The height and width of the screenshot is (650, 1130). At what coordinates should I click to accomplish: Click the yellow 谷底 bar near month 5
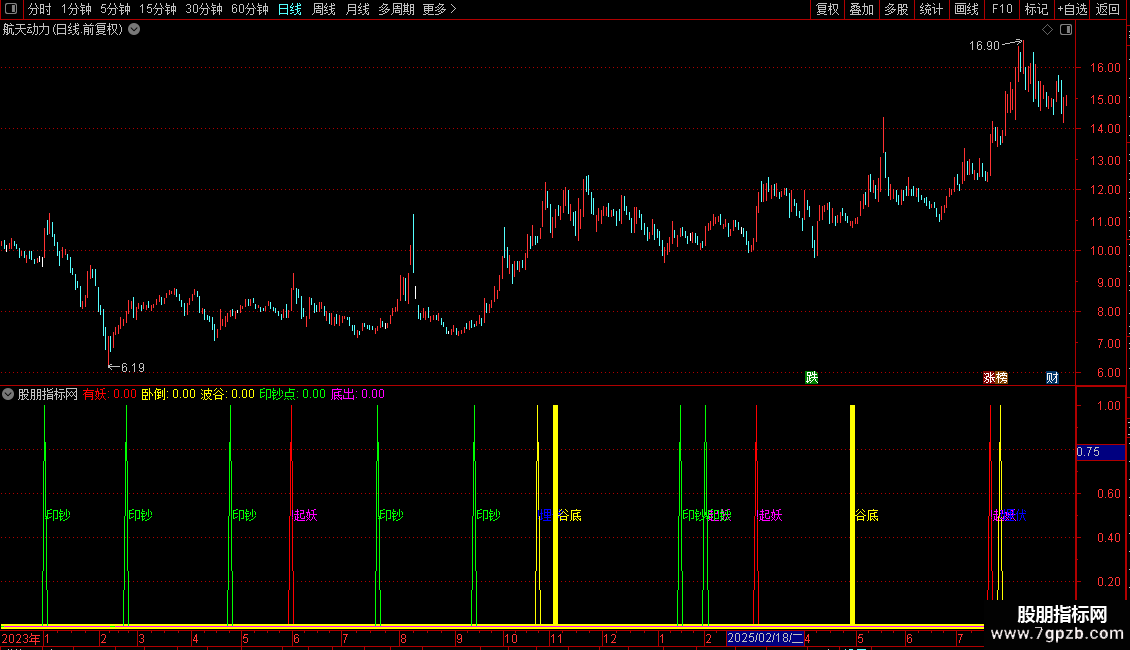tap(853, 515)
